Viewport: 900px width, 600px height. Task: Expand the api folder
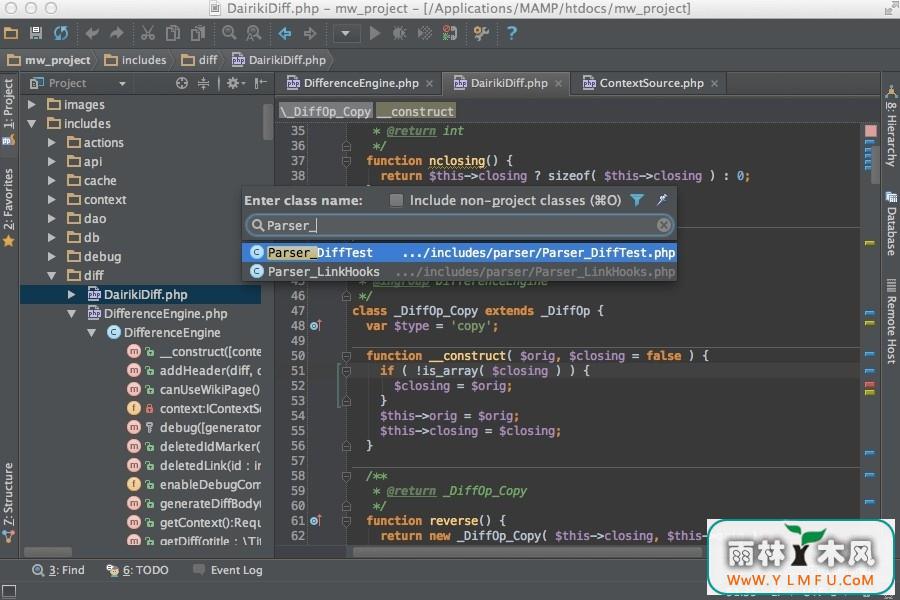point(52,161)
